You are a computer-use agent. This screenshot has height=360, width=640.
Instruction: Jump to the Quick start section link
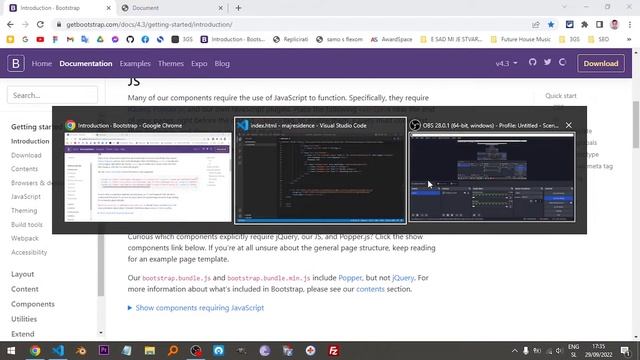click(561, 96)
